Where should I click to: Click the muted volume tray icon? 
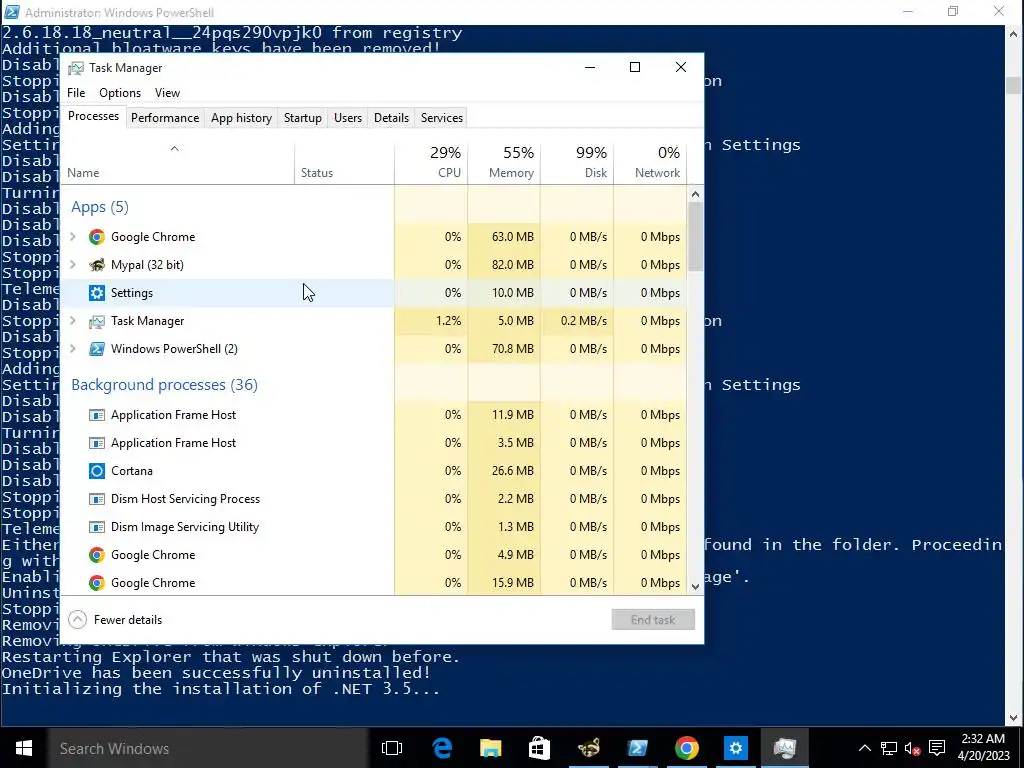(x=912, y=748)
